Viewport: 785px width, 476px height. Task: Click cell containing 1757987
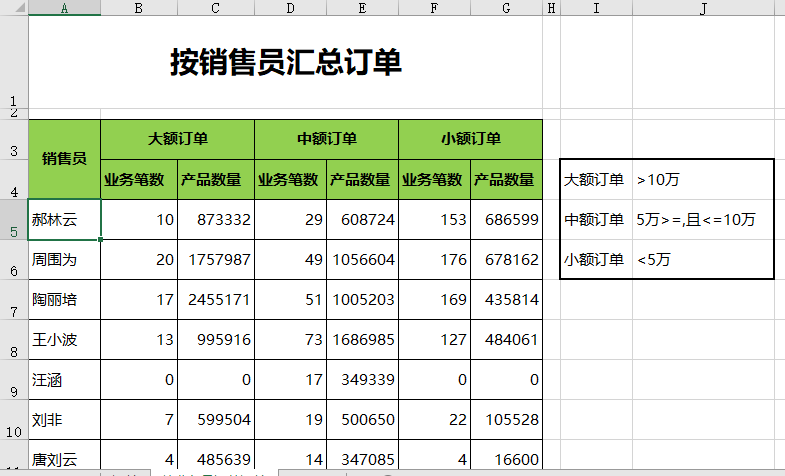tap(215, 260)
